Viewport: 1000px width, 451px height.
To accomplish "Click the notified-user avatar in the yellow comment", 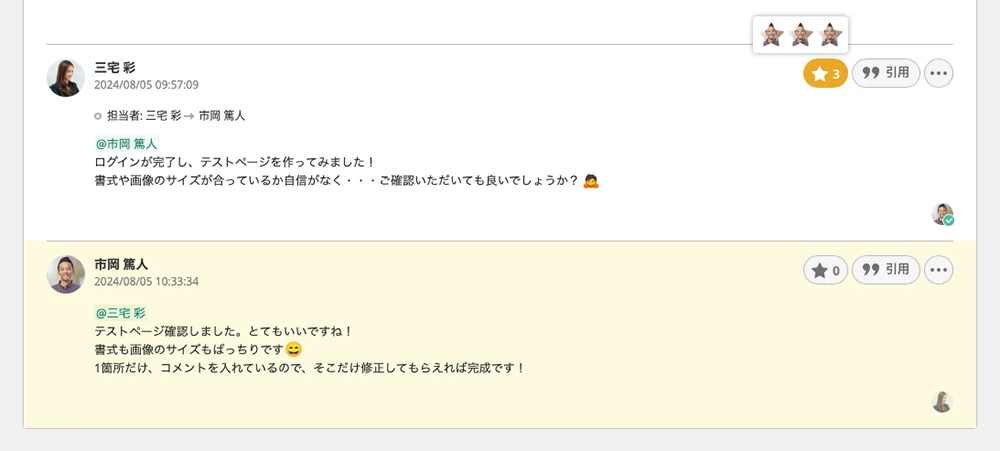I will [942, 401].
